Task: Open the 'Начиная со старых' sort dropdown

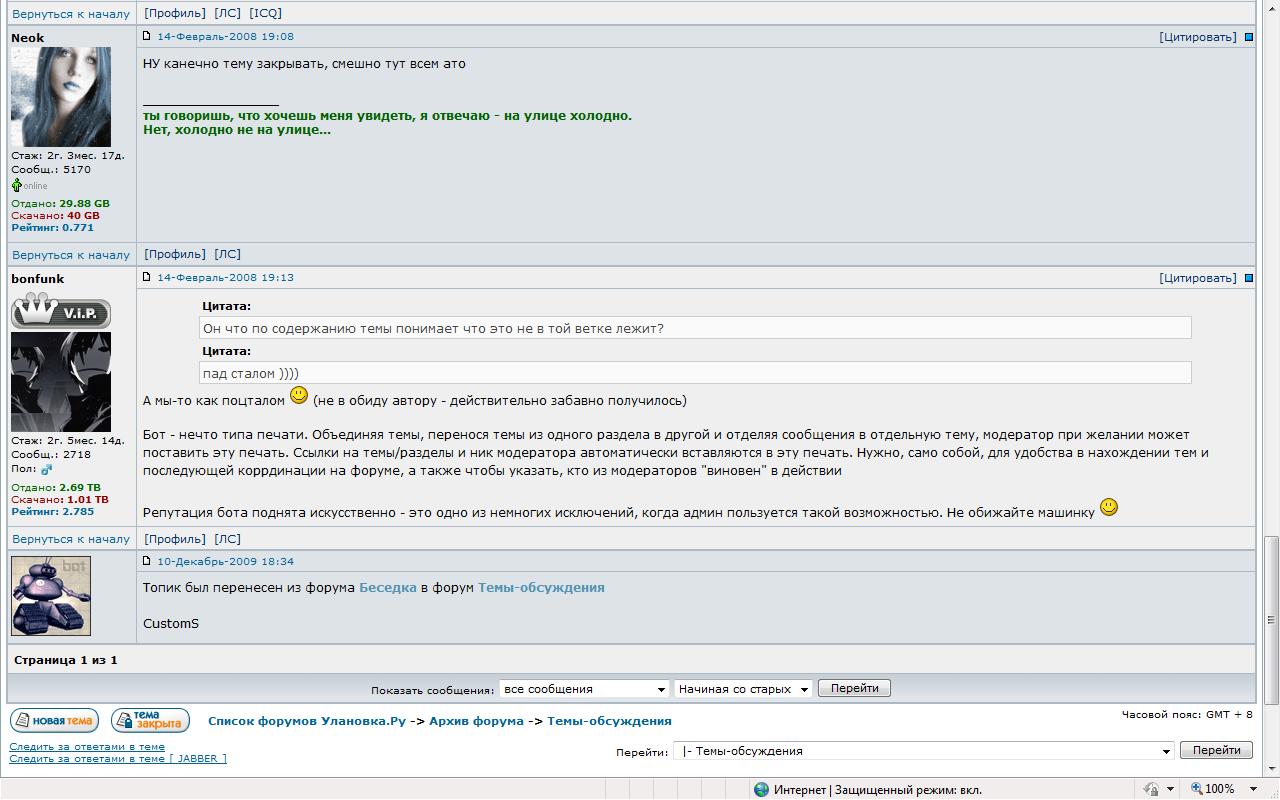Action: [x=743, y=689]
